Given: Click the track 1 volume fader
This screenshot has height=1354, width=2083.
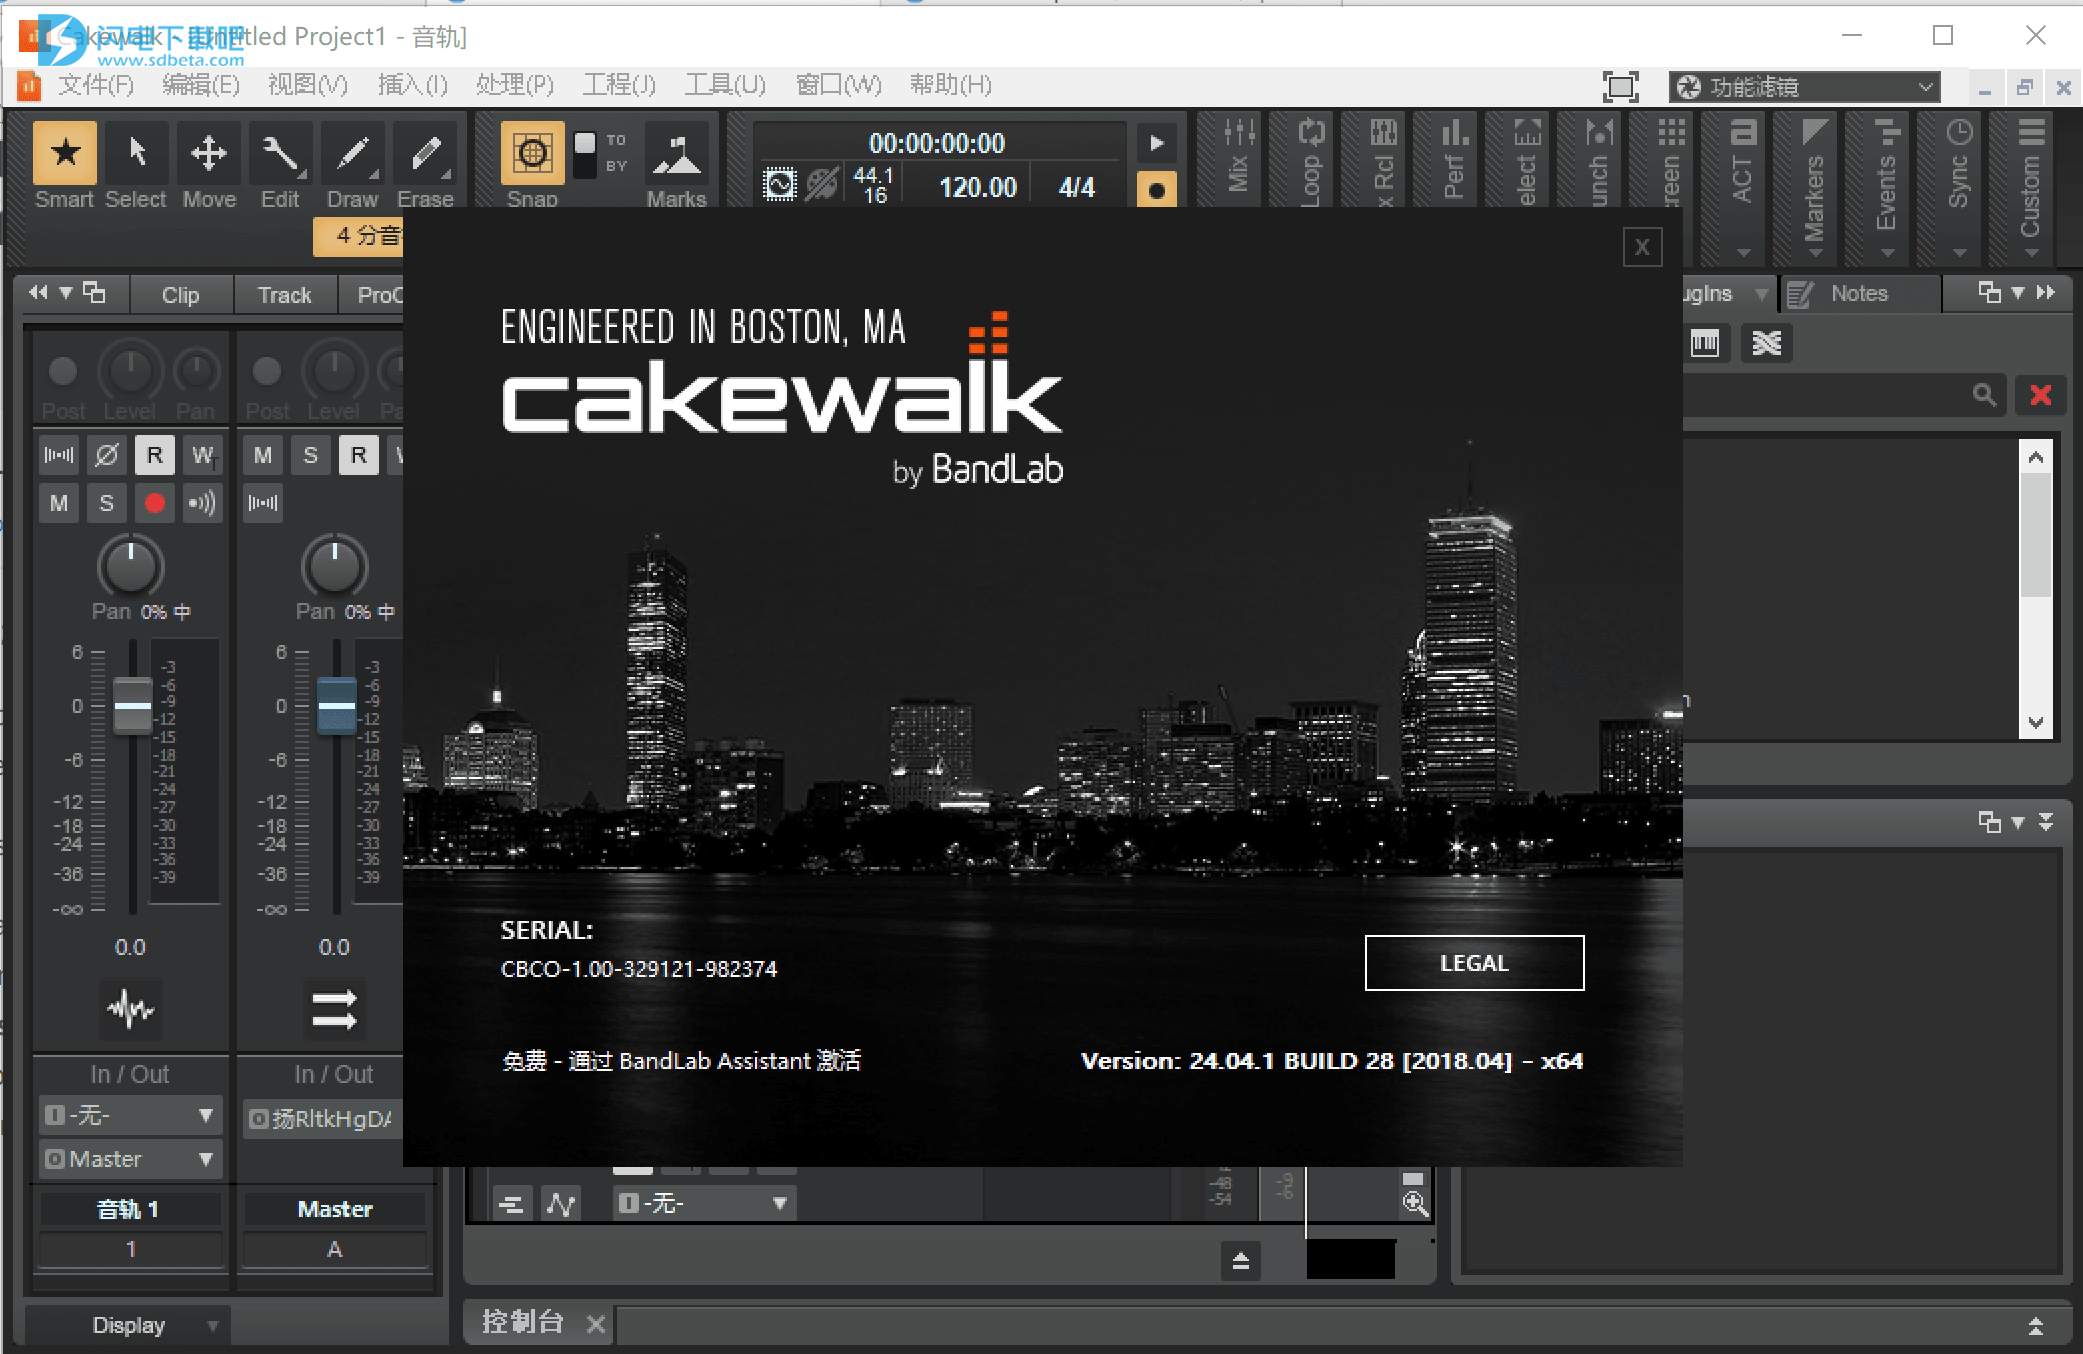Looking at the screenshot, I should coord(132,706).
